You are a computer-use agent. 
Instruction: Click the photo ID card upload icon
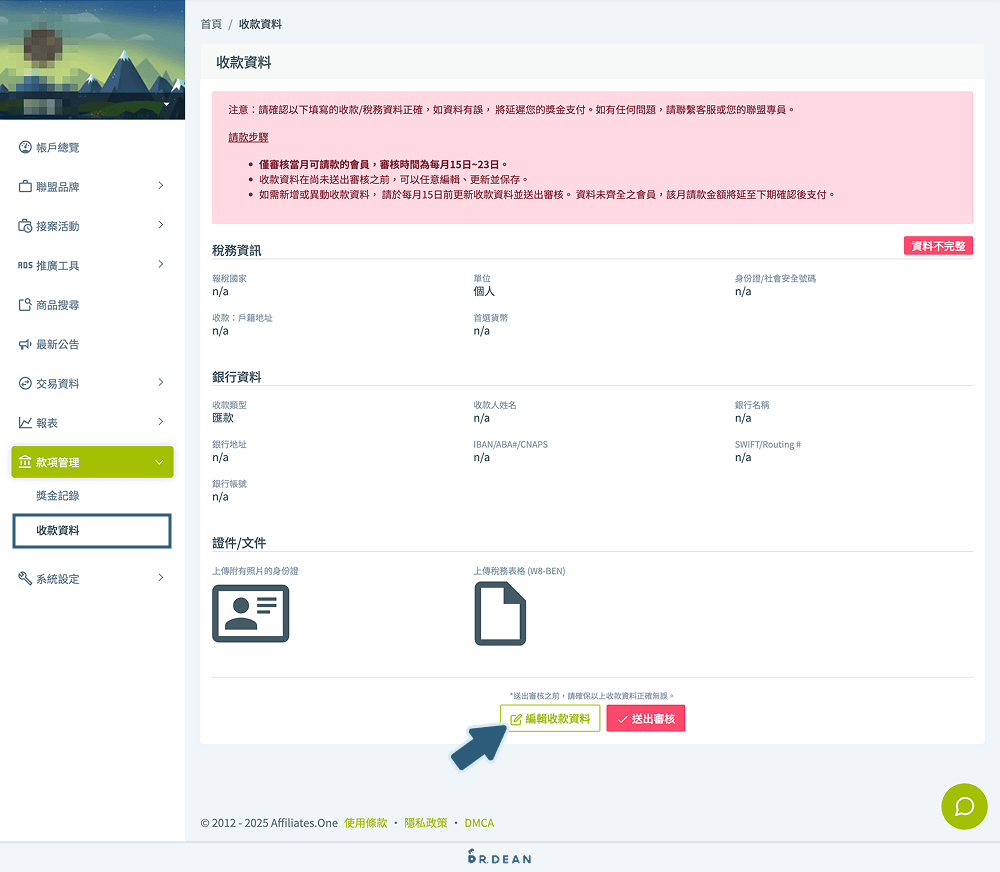coord(250,613)
